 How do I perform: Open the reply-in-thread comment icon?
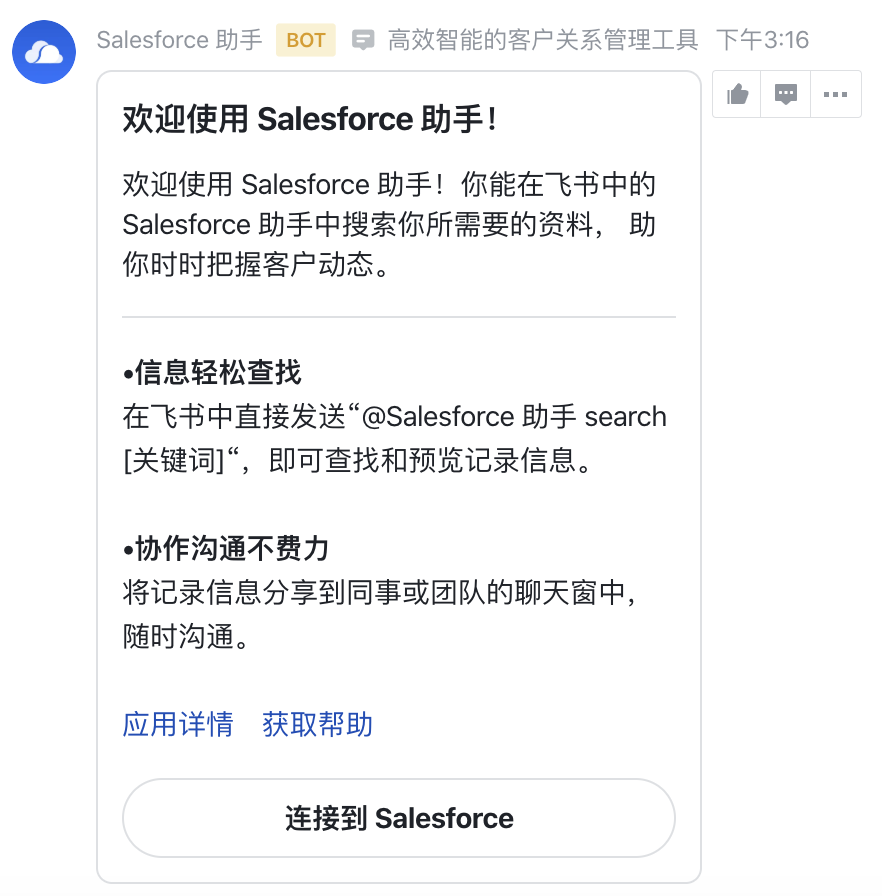click(x=785, y=94)
